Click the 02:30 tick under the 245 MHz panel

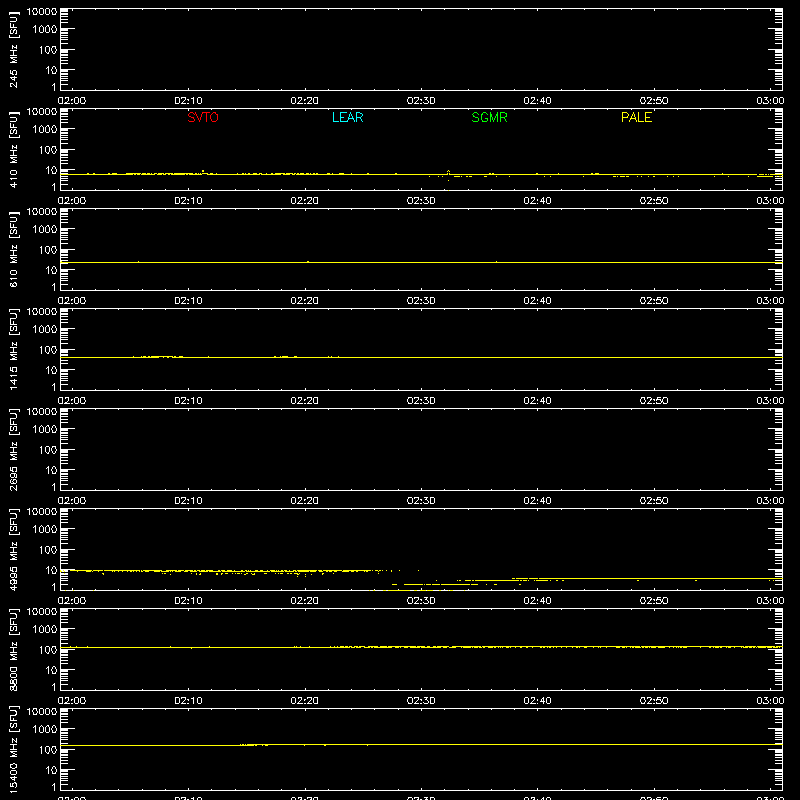(x=421, y=101)
